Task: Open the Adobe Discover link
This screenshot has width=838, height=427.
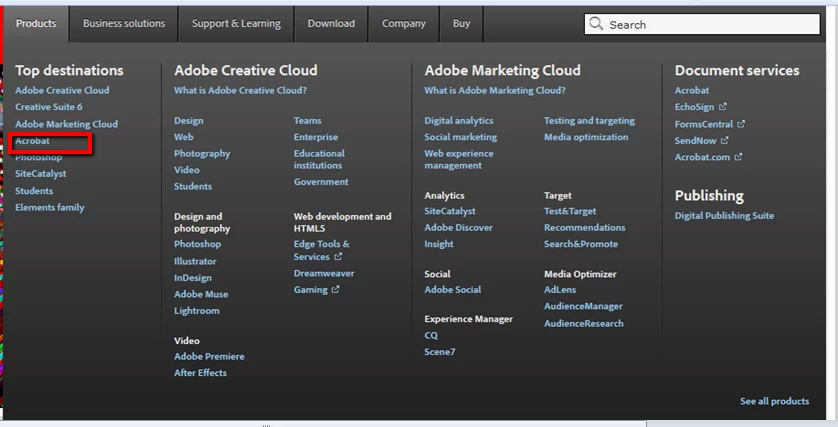Action: (459, 228)
